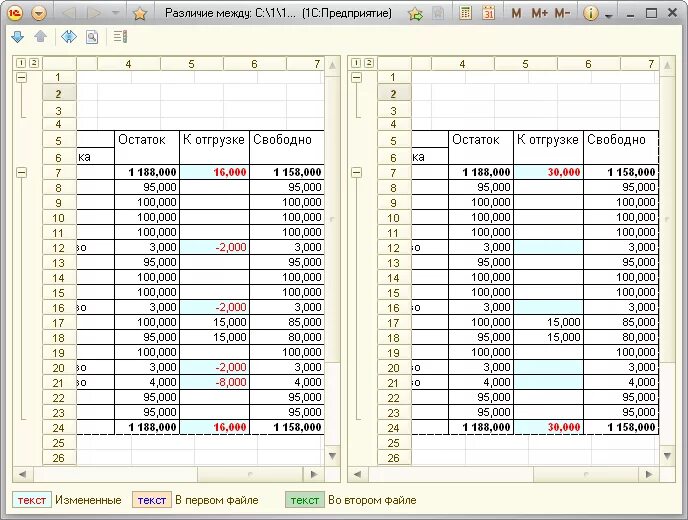
Task: Click the M- memory subtract button
Action: 562,13
